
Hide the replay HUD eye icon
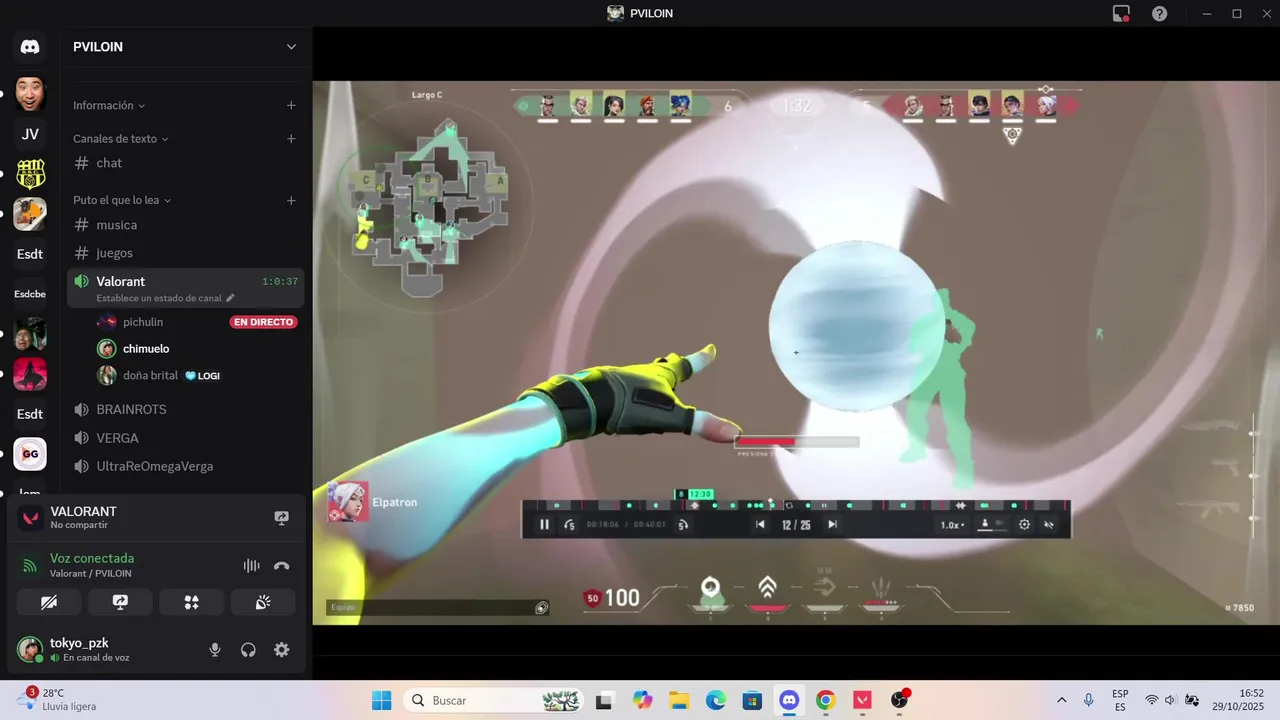pyautogui.click(x=1049, y=524)
